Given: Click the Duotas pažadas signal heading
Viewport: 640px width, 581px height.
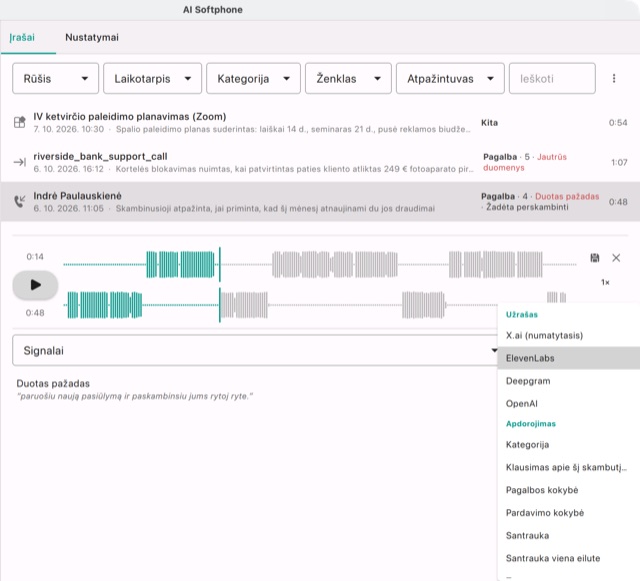Looking at the screenshot, I should (x=53, y=383).
